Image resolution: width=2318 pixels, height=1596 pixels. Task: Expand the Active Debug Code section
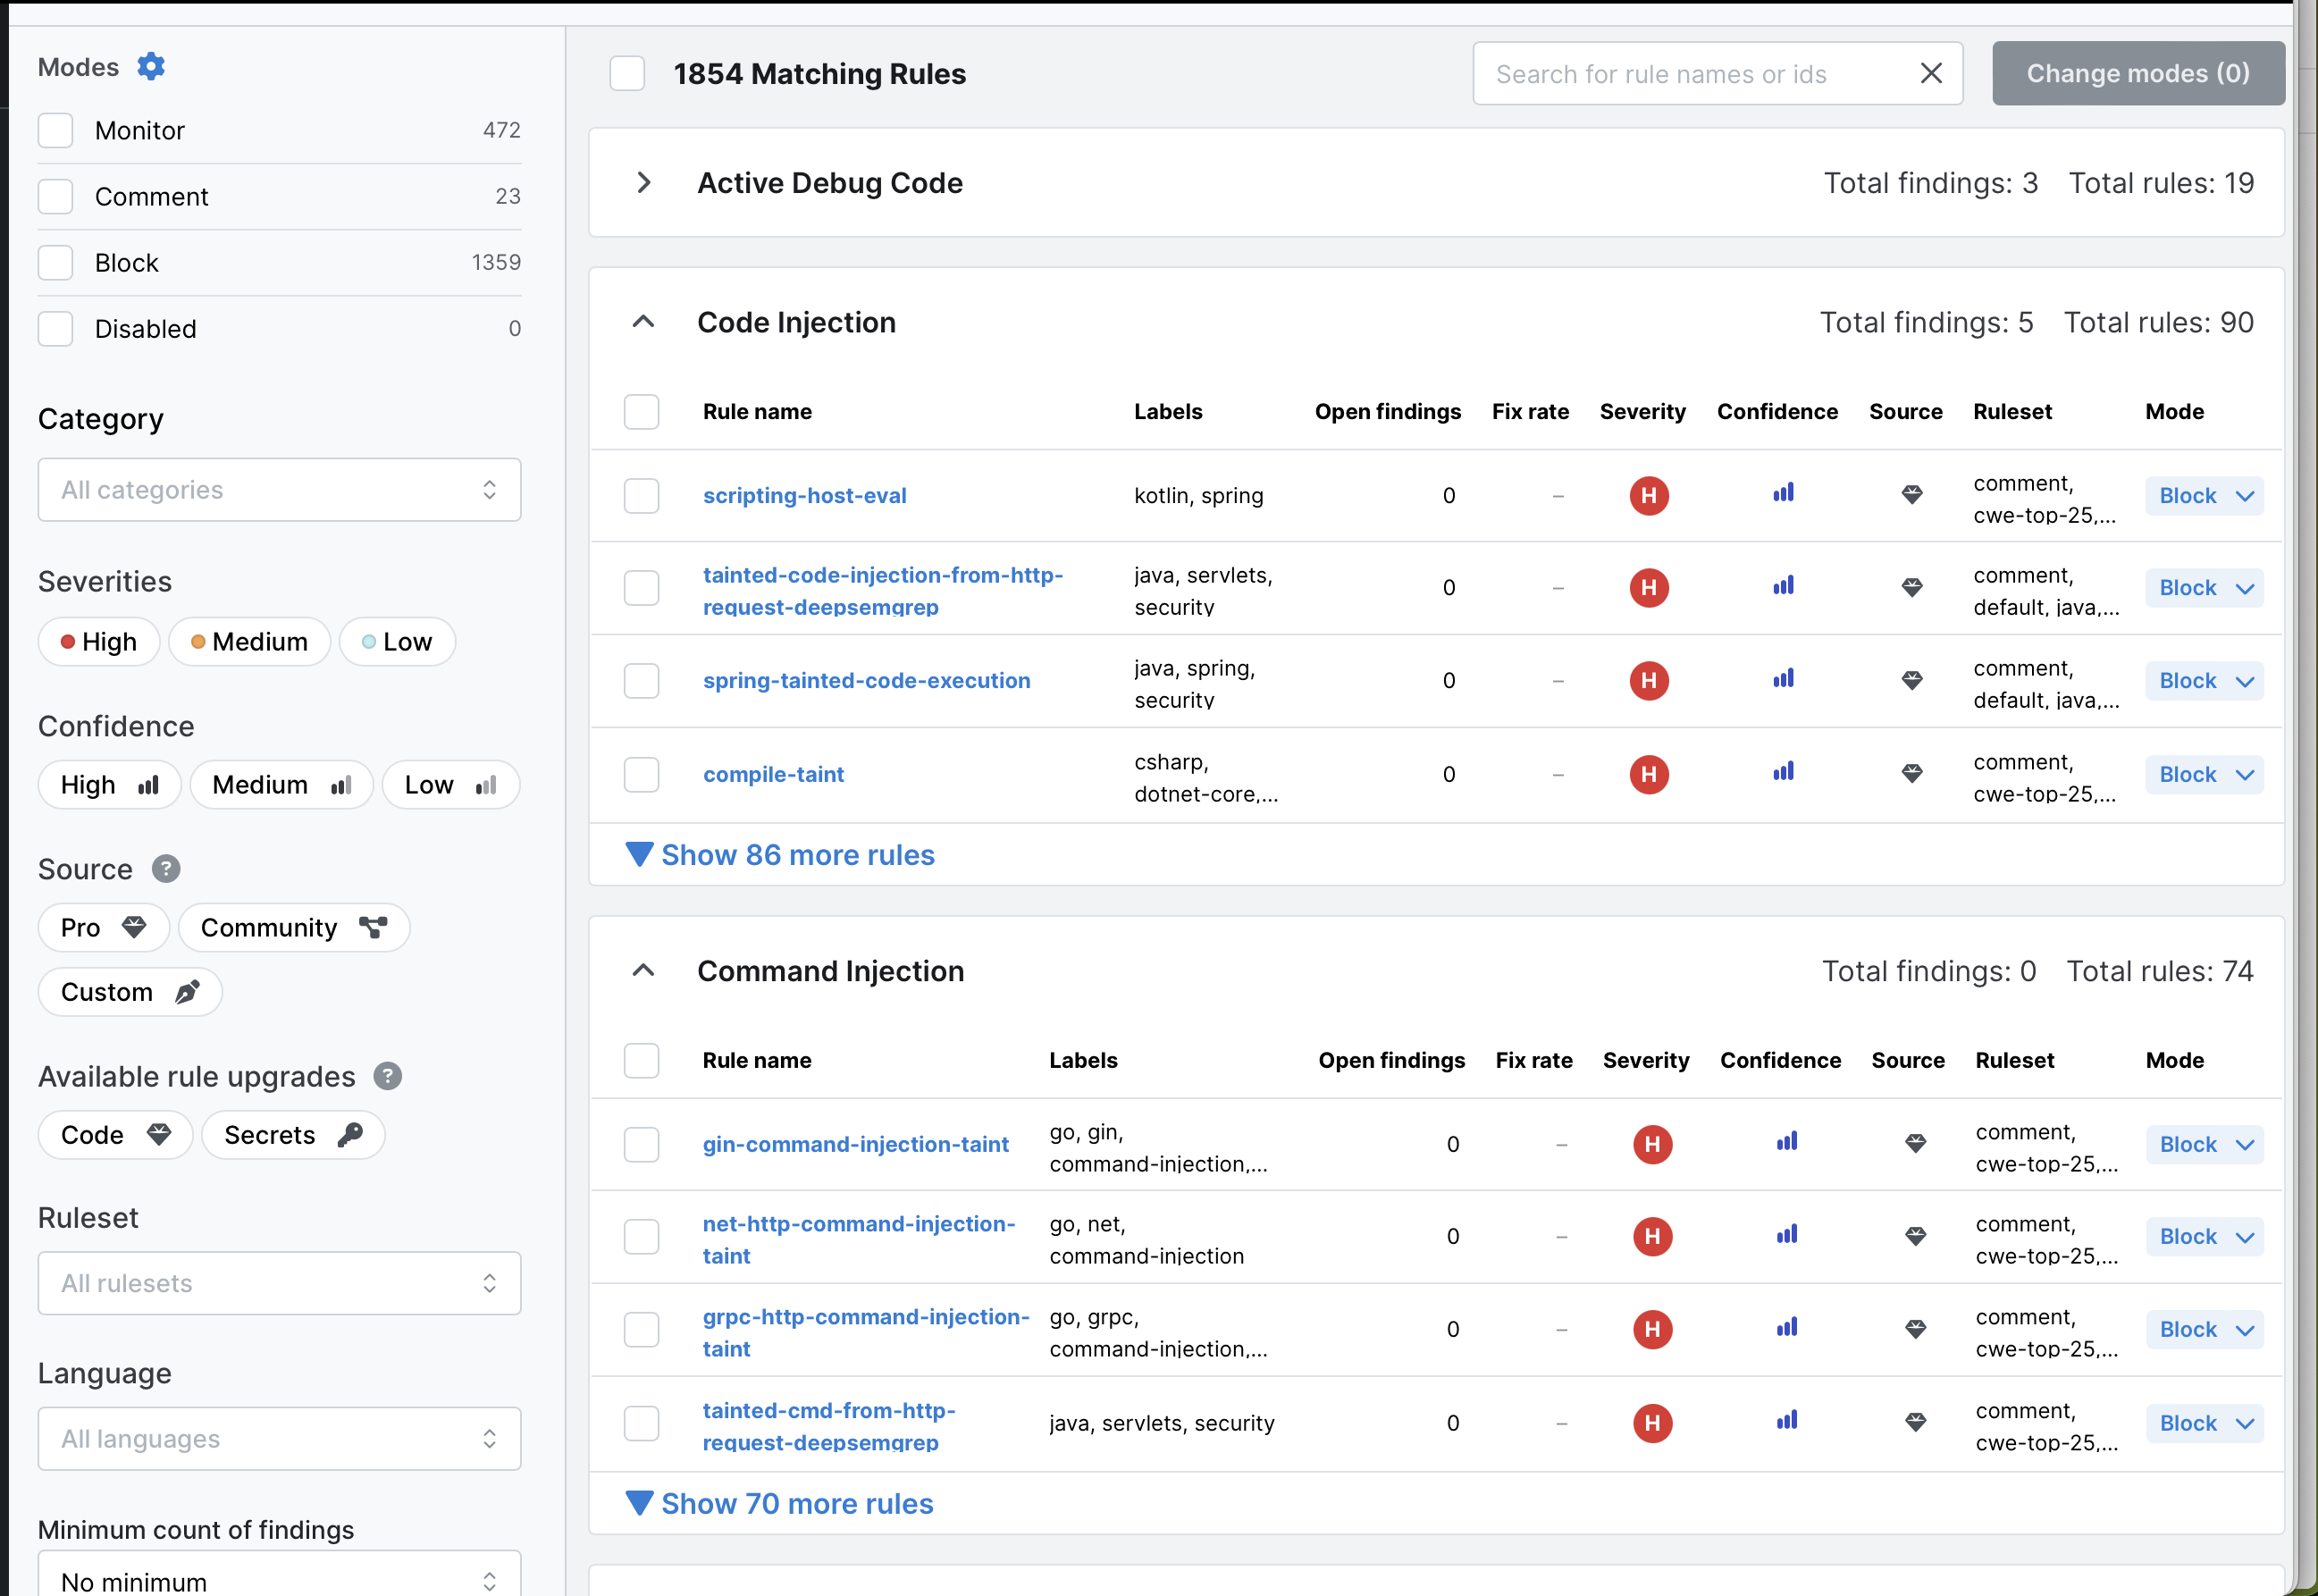[644, 183]
